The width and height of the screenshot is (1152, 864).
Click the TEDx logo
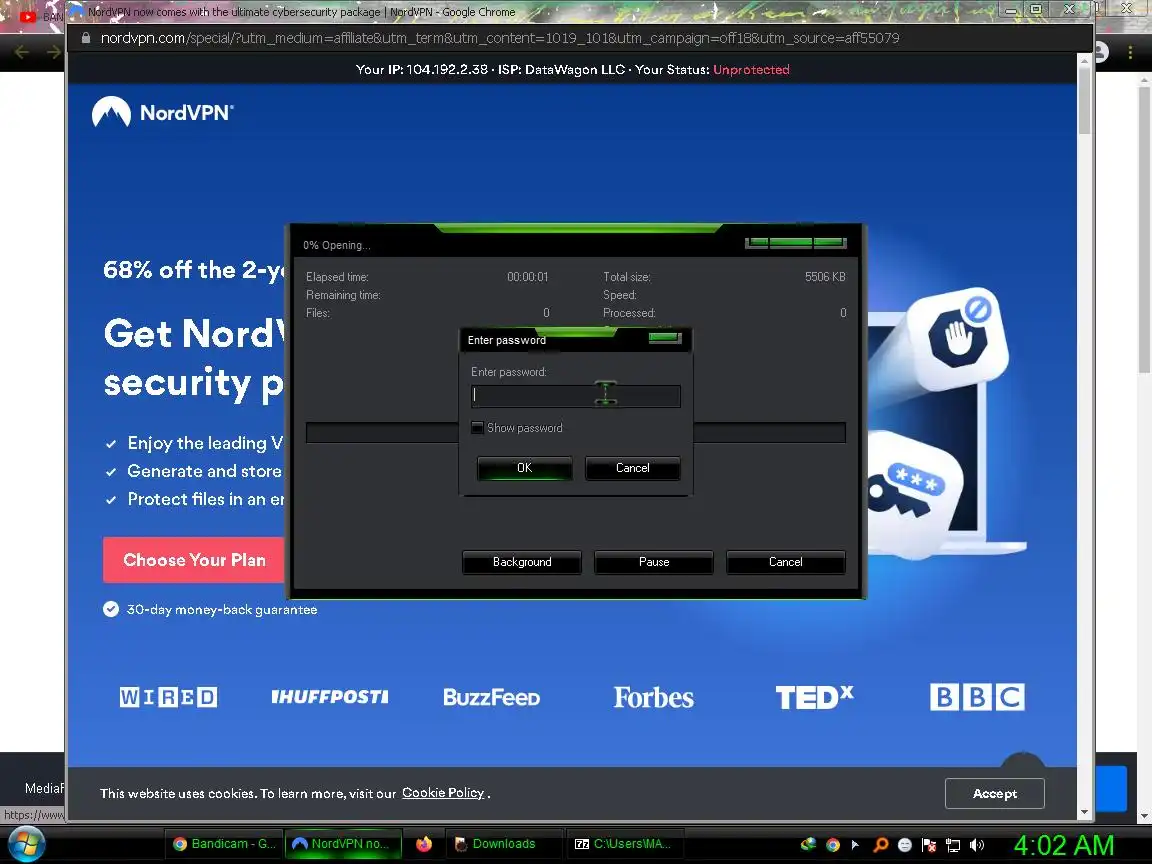click(814, 697)
